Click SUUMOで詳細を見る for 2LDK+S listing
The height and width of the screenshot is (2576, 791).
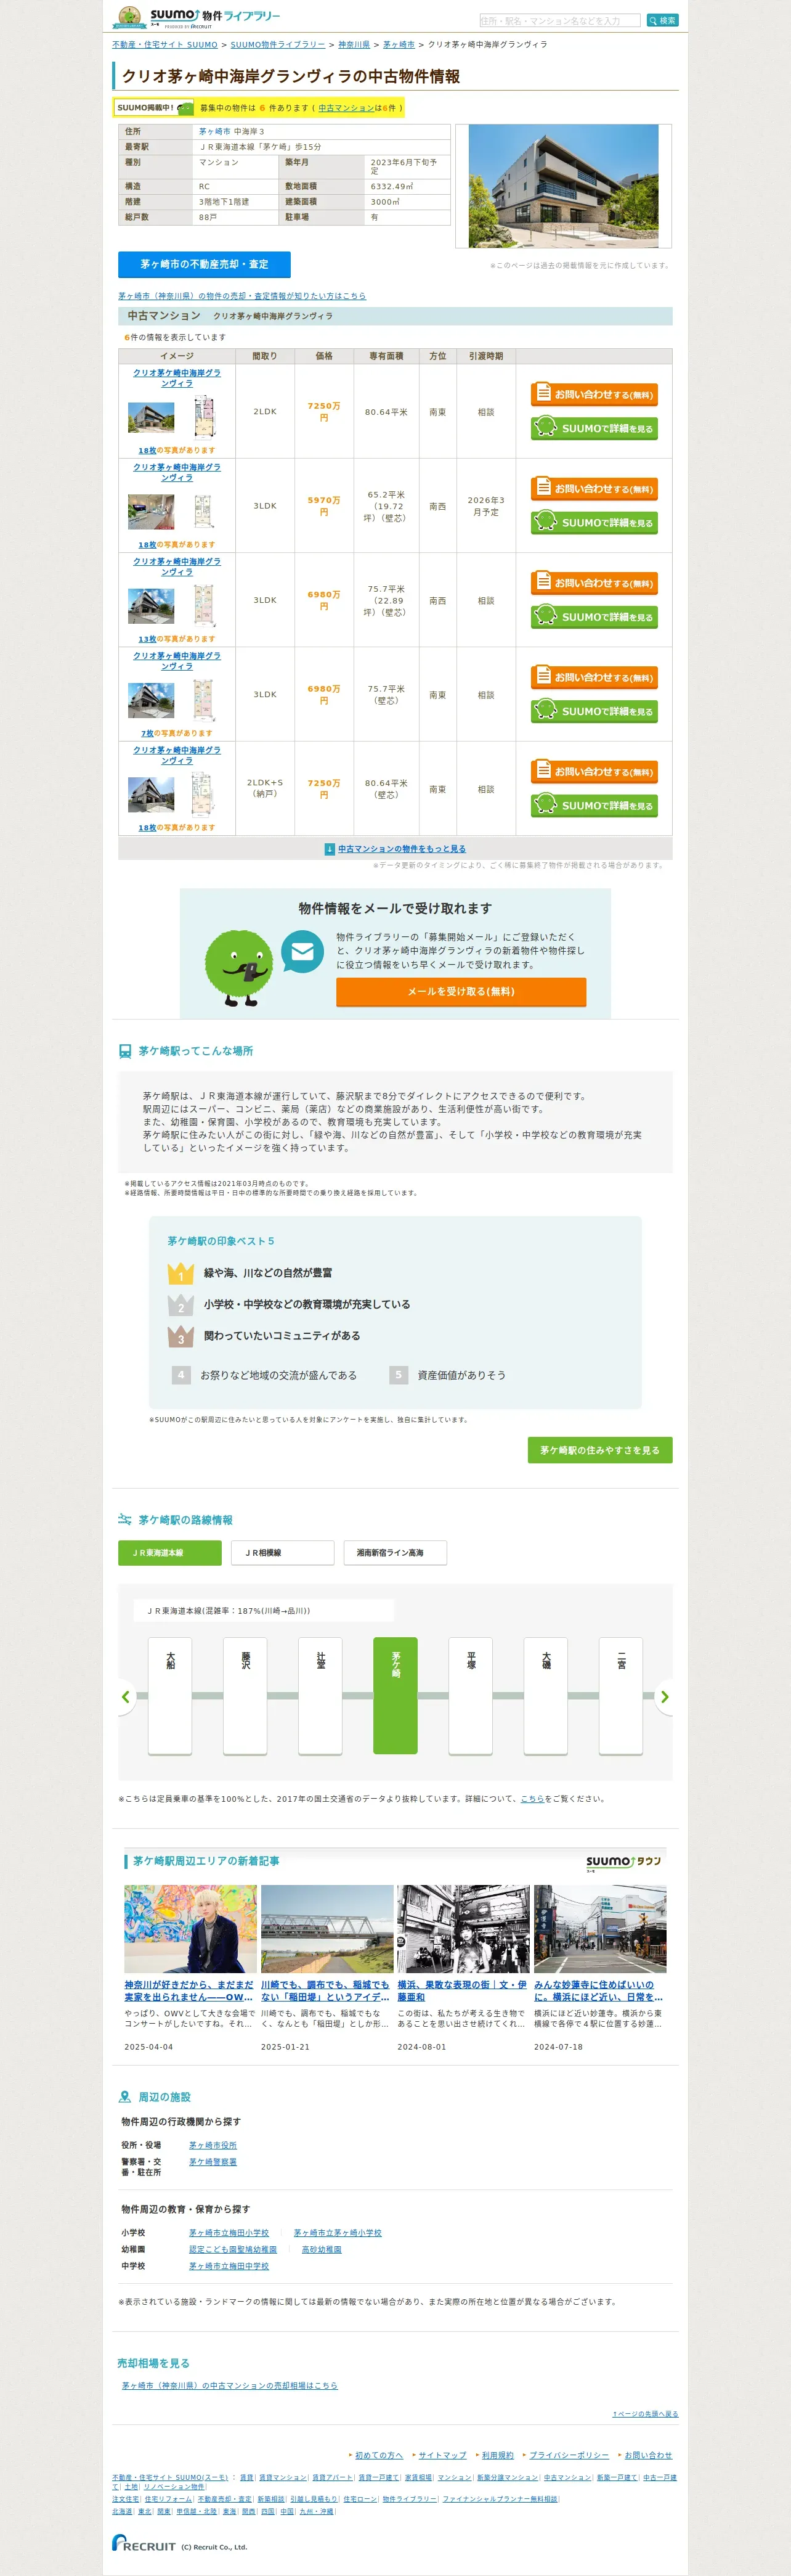pyautogui.click(x=594, y=805)
